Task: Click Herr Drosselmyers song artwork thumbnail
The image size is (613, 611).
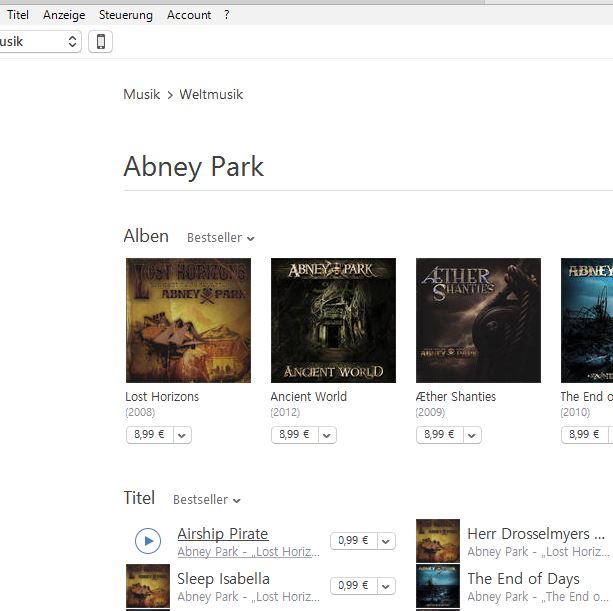Action: tap(438, 541)
